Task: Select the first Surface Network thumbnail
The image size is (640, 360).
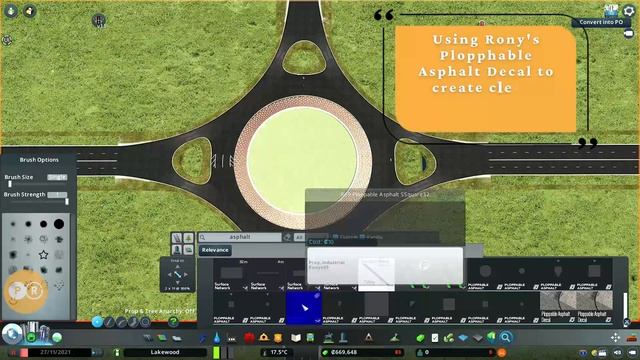Action: click(x=231, y=275)
